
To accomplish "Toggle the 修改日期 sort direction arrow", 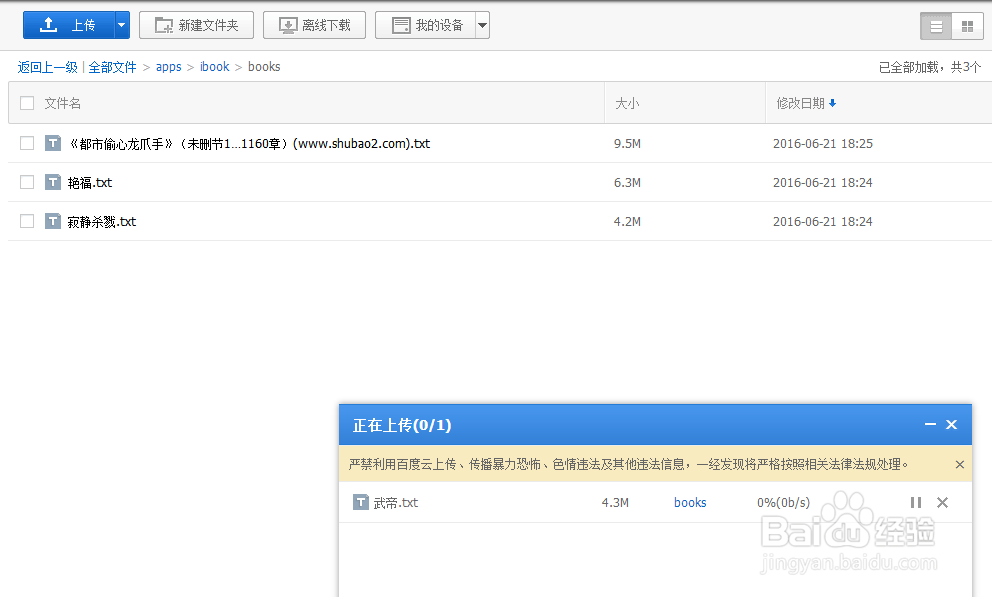I will tap(833, 103).
